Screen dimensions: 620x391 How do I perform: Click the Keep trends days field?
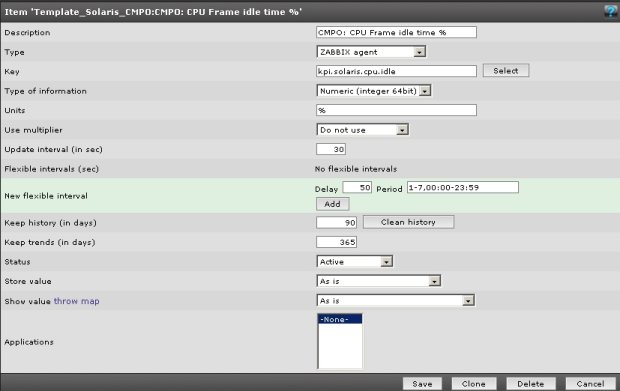pyautogui.click(x=336, y=242)
